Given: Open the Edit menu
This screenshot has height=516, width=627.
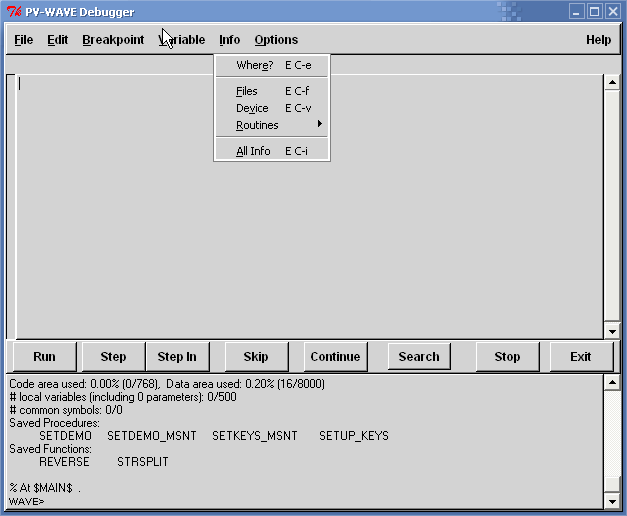Looking at the screenshot, I should tap(58, 40).
